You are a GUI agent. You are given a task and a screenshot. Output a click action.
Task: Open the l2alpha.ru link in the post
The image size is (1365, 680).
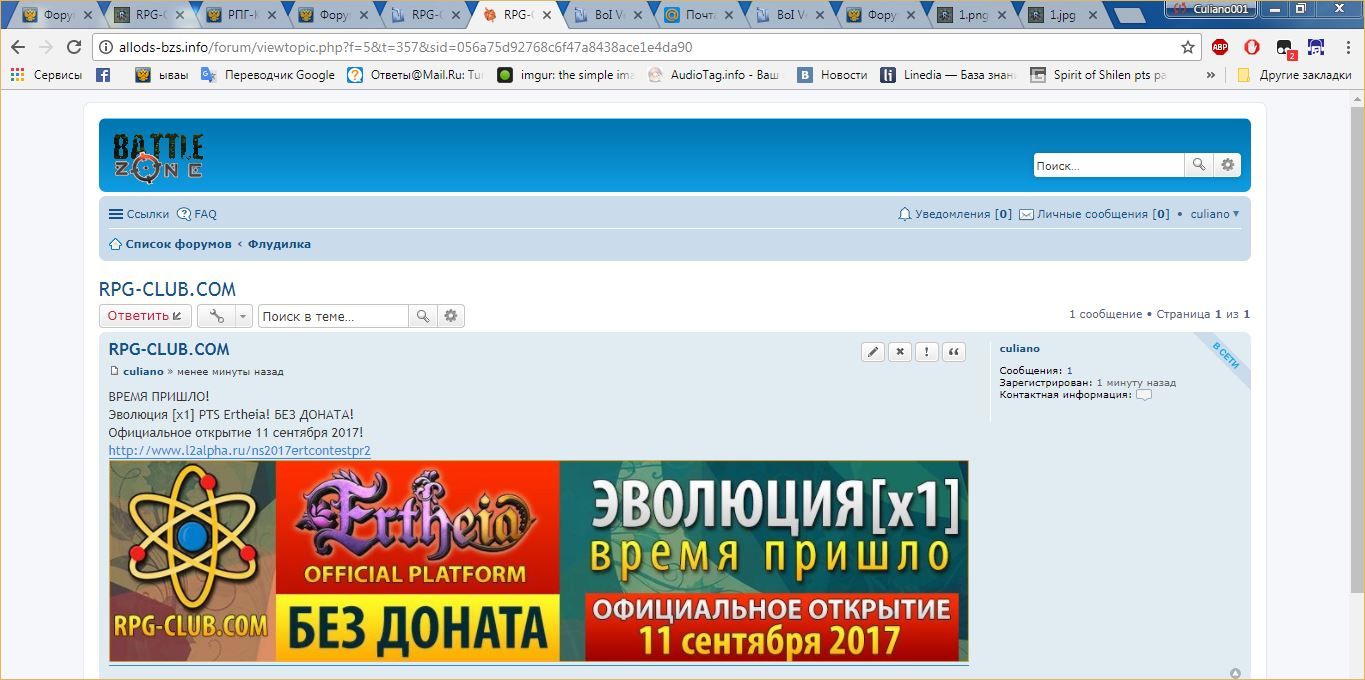[x=240, y=451]
